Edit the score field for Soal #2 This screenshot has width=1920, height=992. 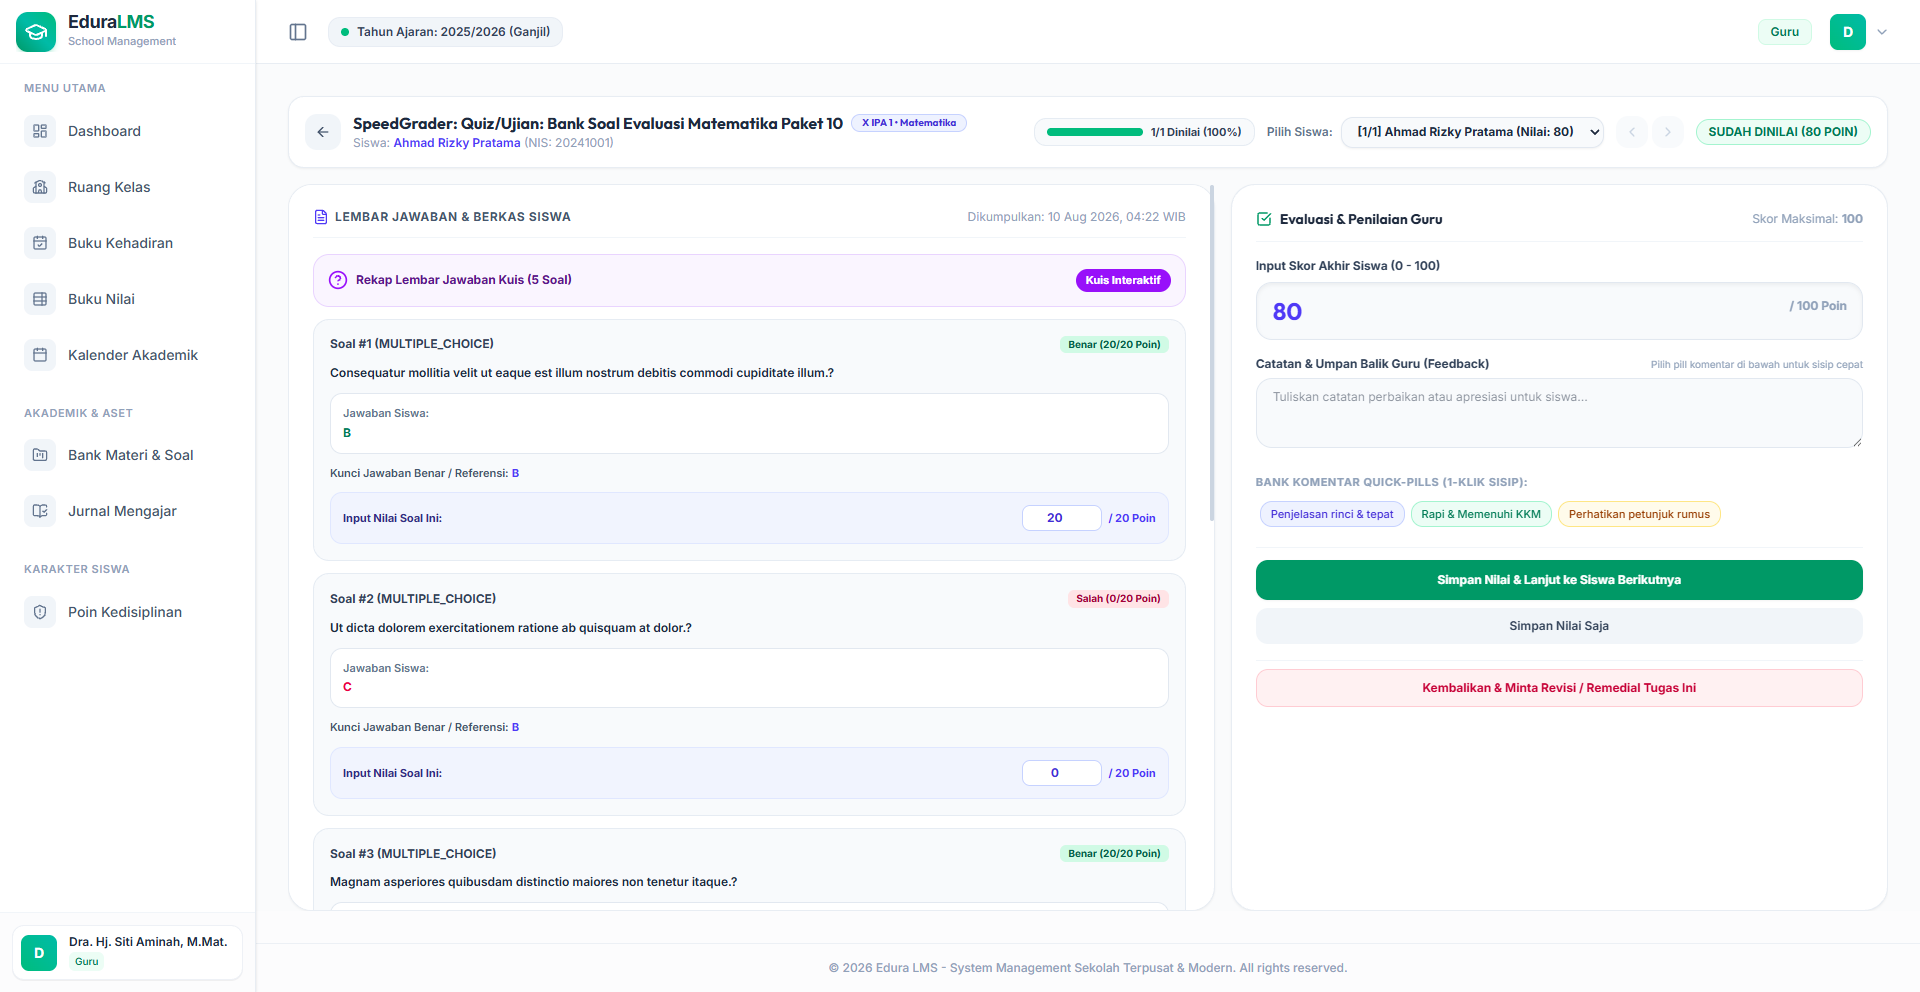(x=1061, y=773)
